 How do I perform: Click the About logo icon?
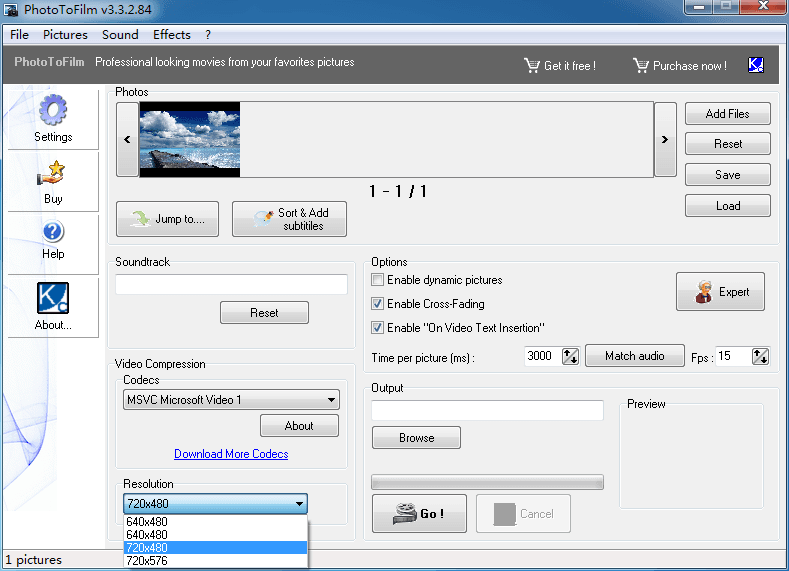(x=53, y=299)
